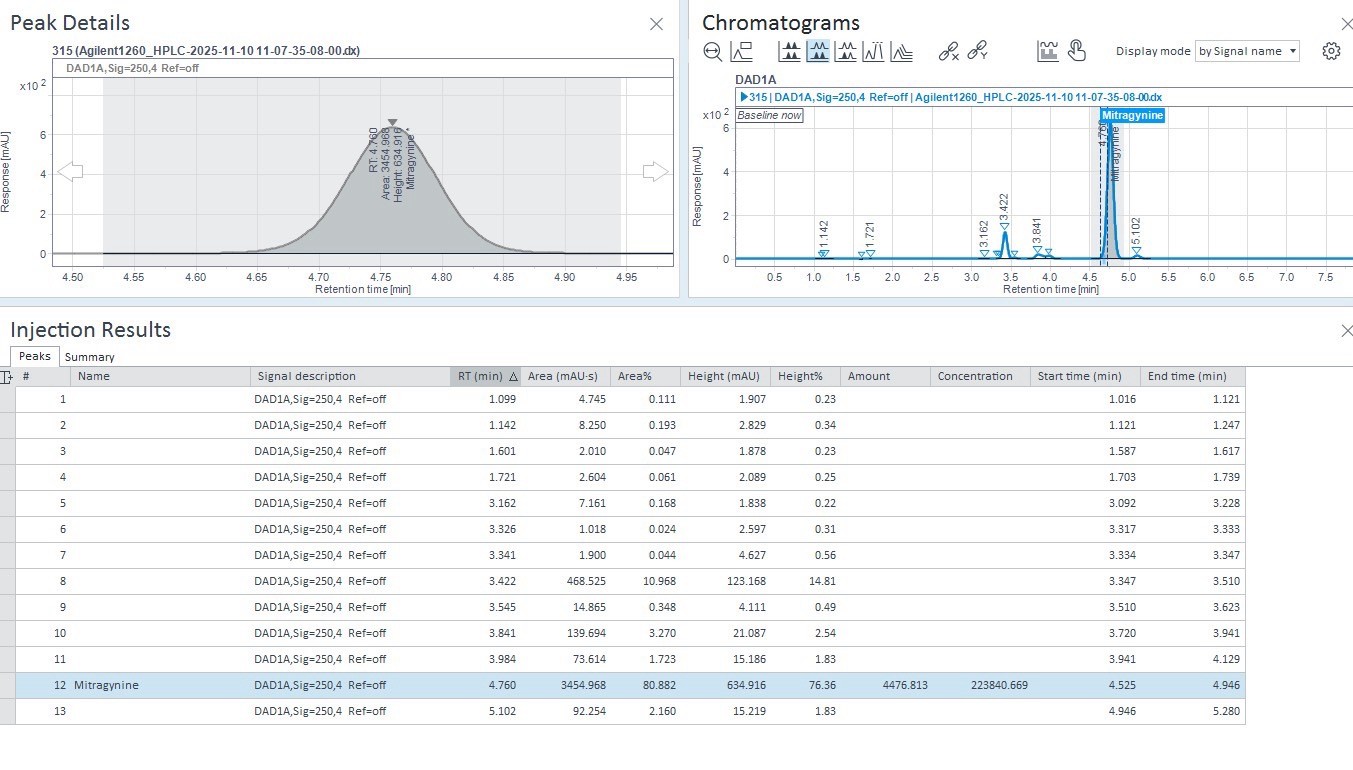Click the zoom-to-fit magnifier icon in Chromatograms
This screenshot has width=1353, height=770.
point(713,52)
